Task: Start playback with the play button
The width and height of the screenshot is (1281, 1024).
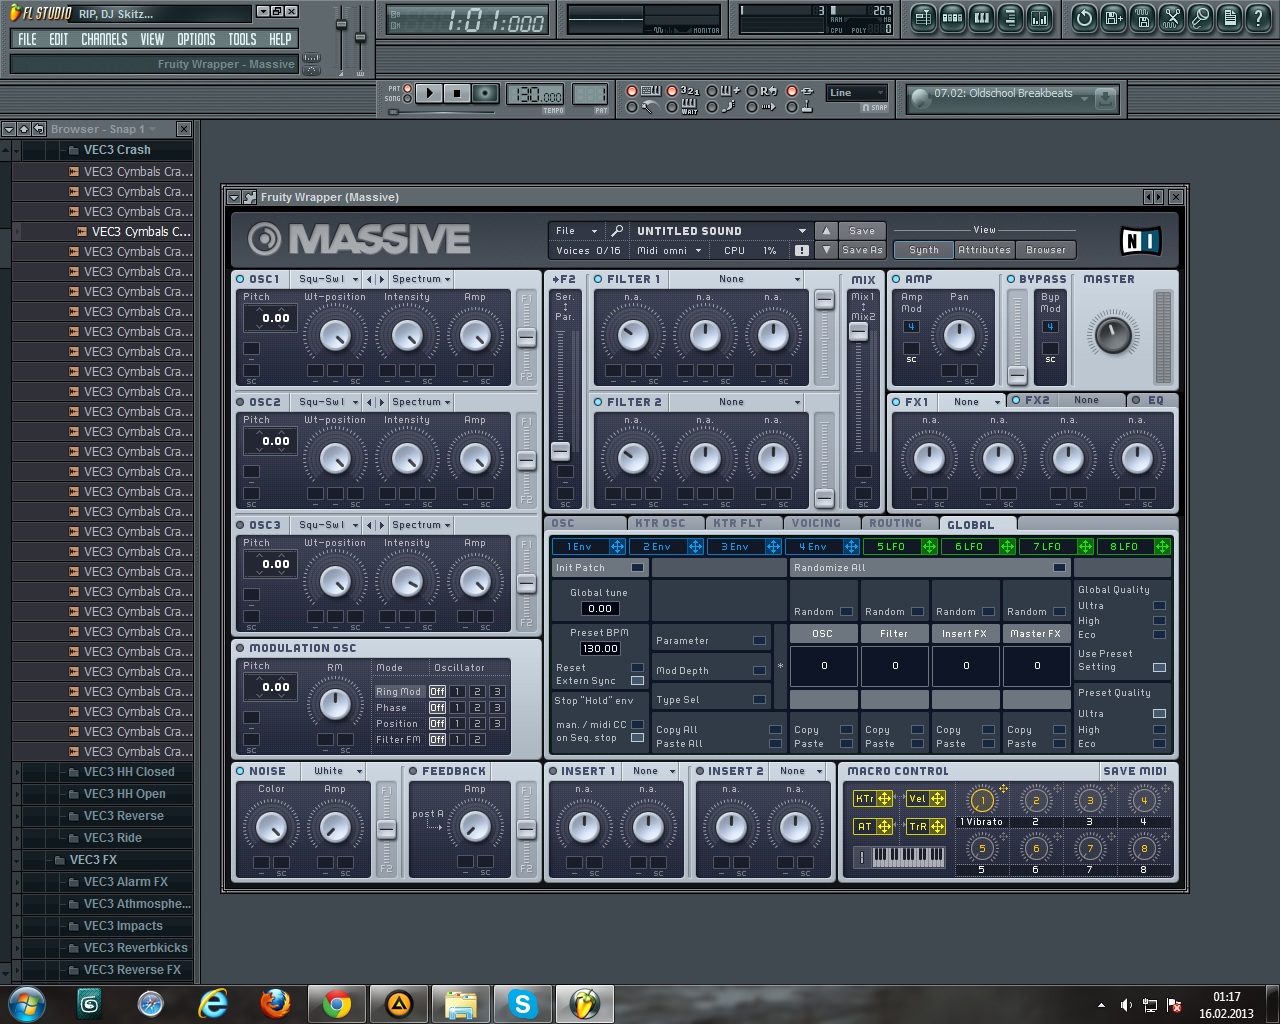Action: [429, 93]
